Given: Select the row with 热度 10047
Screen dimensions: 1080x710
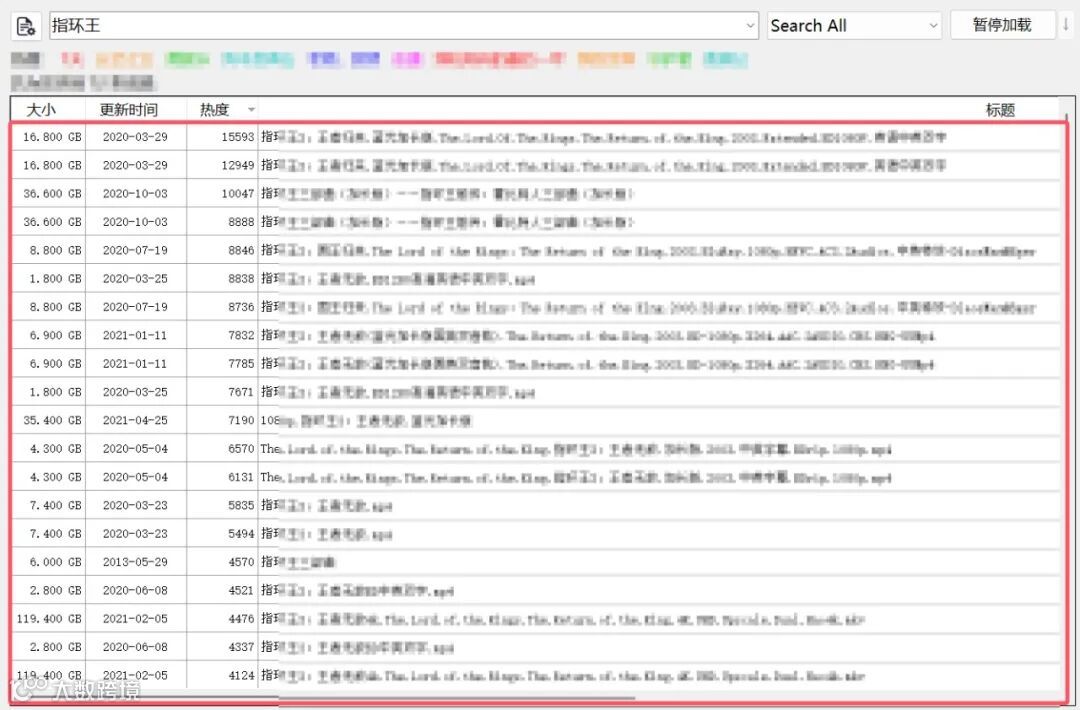Looking at the screenshot, I should click(x=536, y=194).
